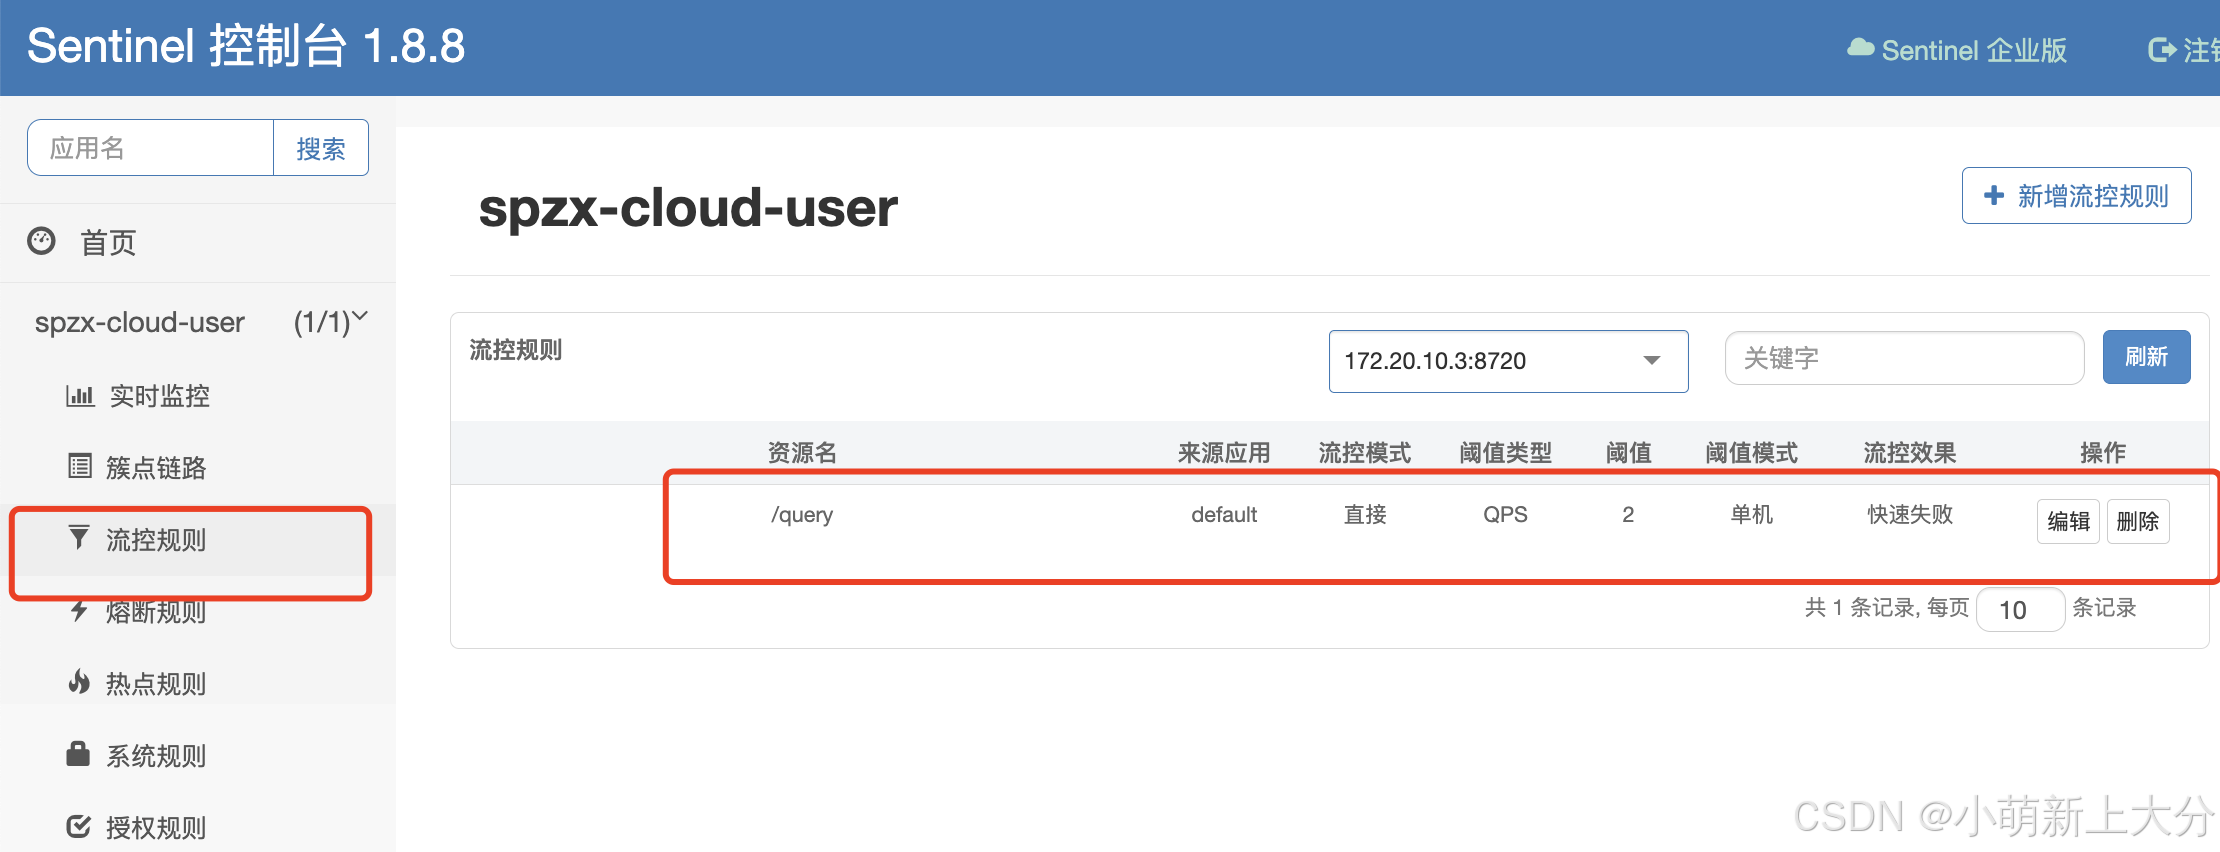Click the lock icon for 系统规则
This screenshot has height=852, width=2220.
78,753
